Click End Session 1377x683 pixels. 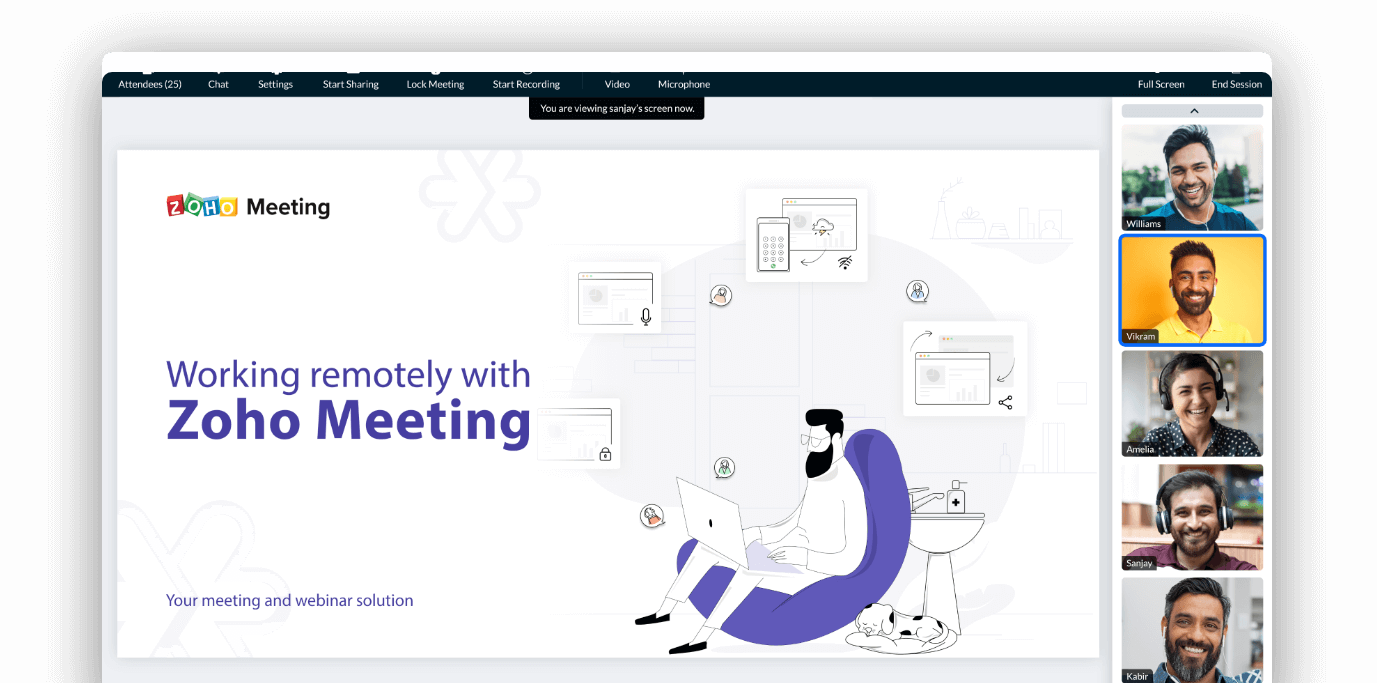click(1237, 84)
